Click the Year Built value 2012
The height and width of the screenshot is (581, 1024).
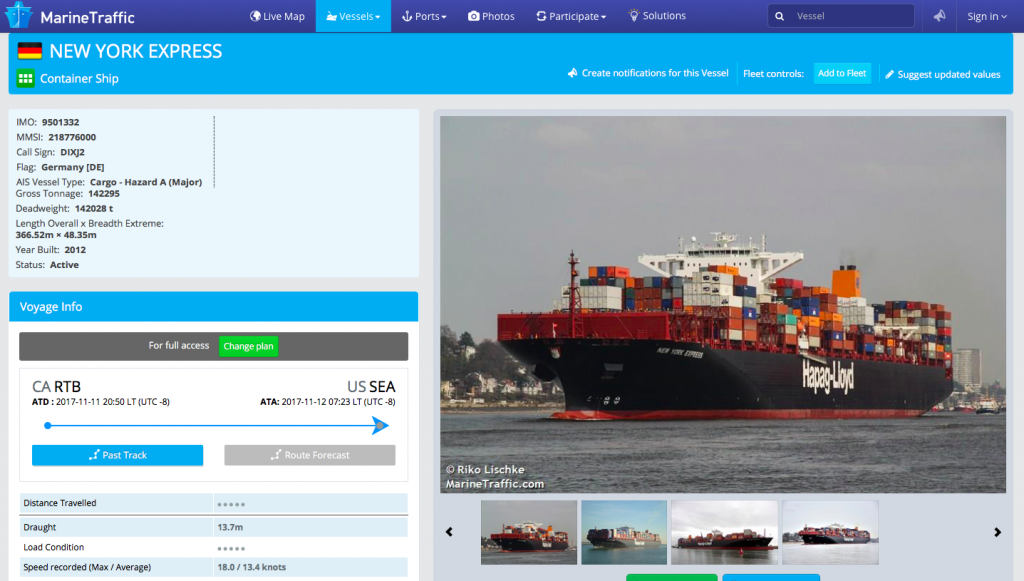point(75,249)
